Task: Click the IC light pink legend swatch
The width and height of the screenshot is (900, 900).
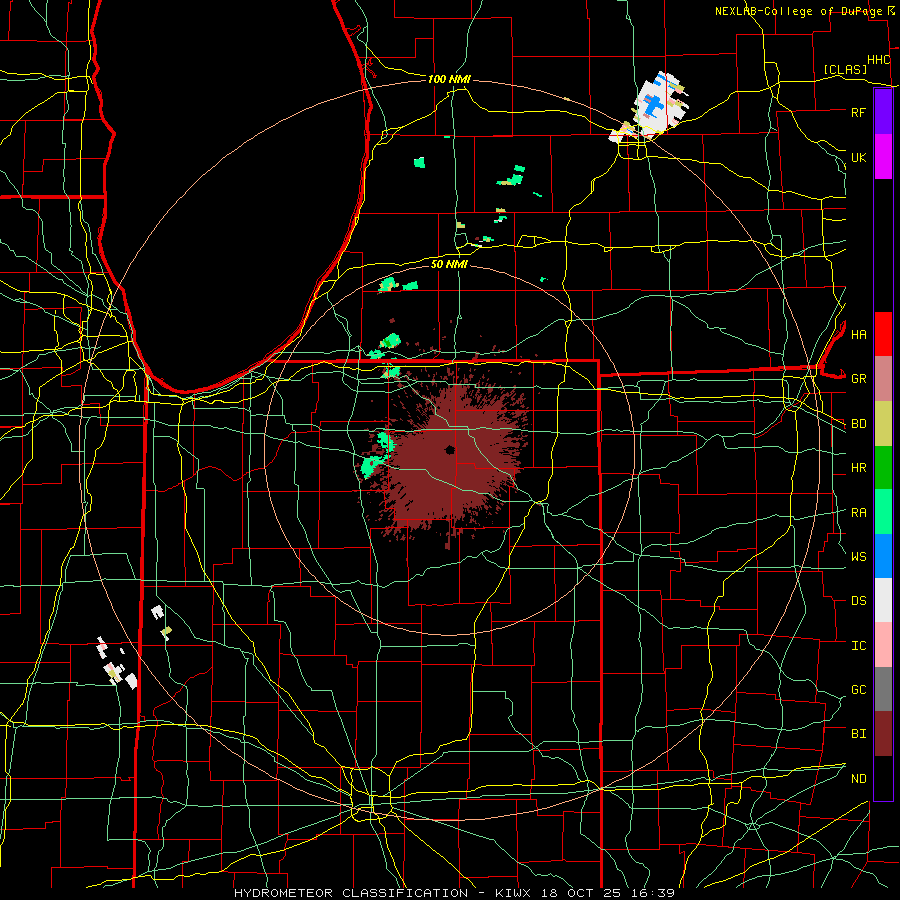Action: 883,645
